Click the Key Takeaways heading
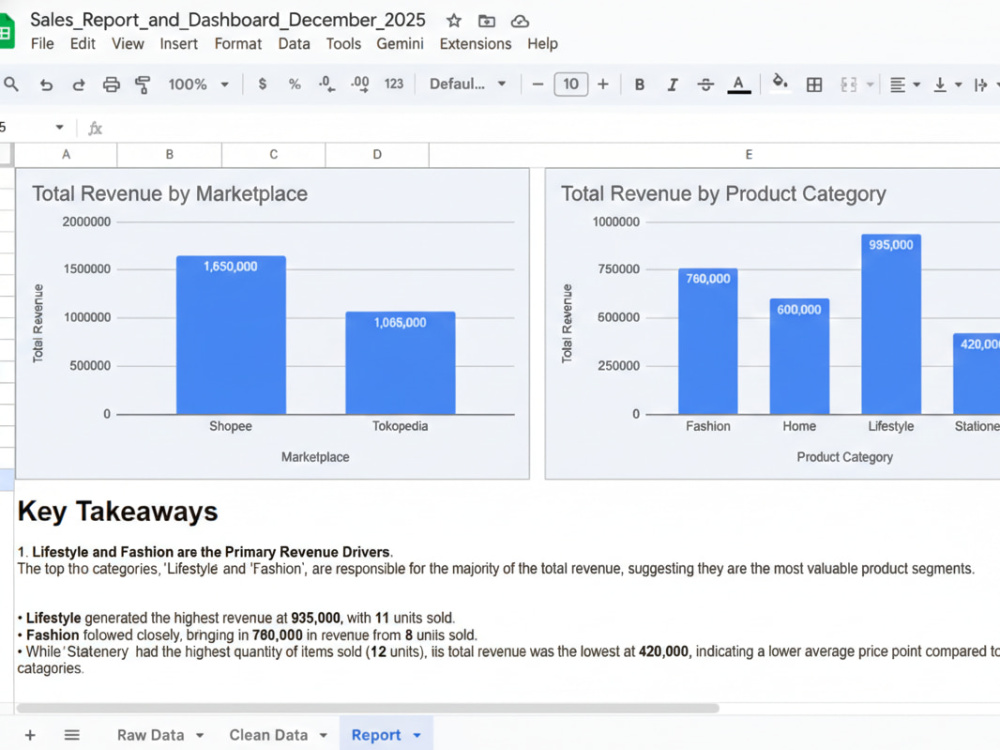This screenshot has width=1000, height=750. (118, 511)
